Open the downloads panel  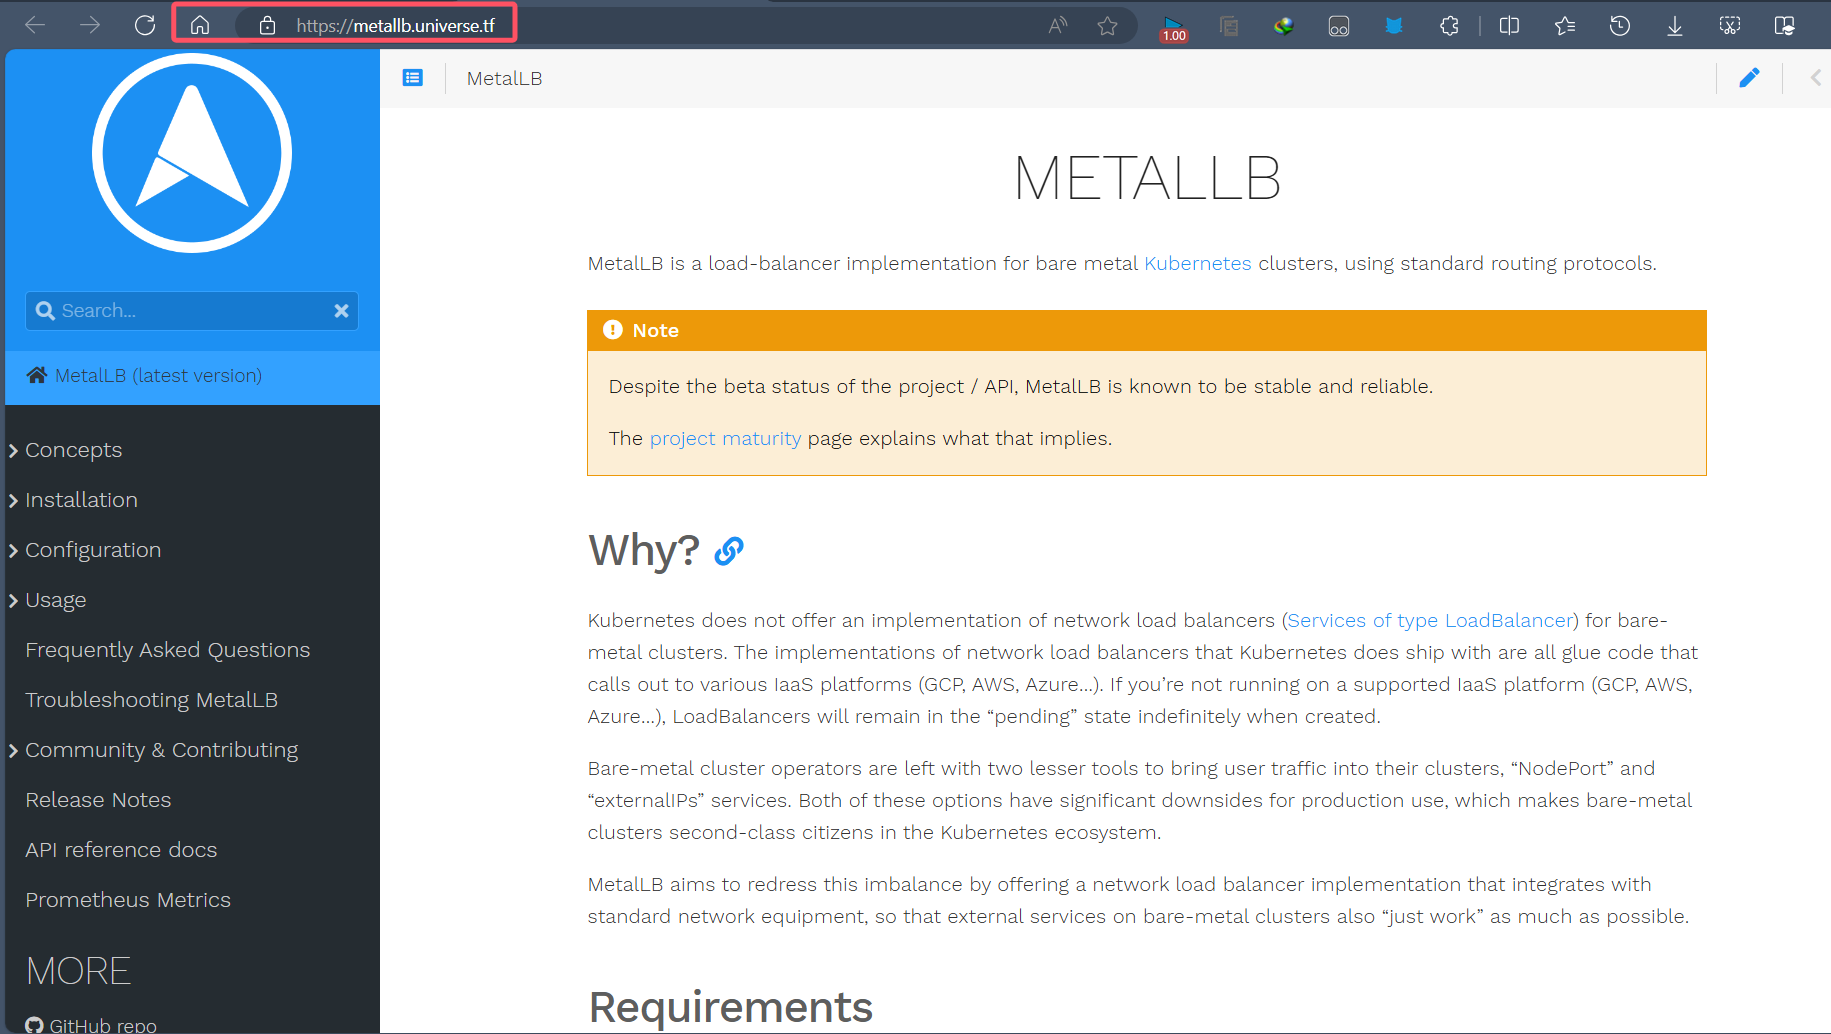pyautogui.click(x=1675, y=26)
